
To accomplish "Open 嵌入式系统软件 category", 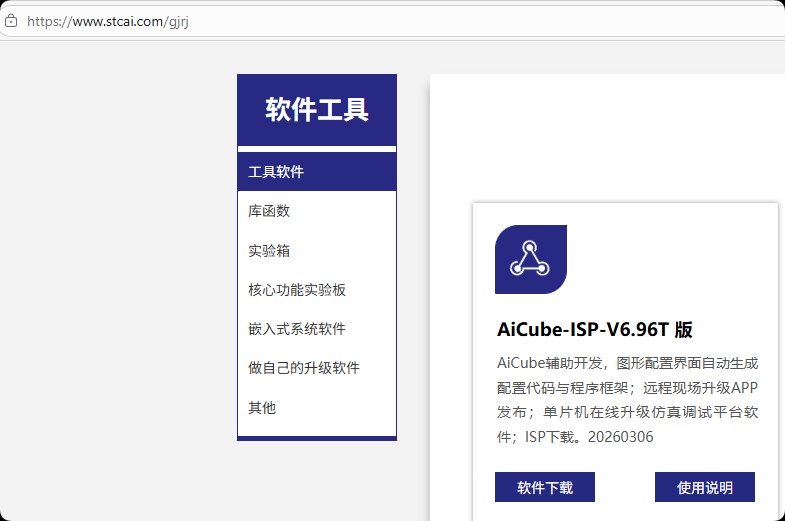I will point(317,329).
